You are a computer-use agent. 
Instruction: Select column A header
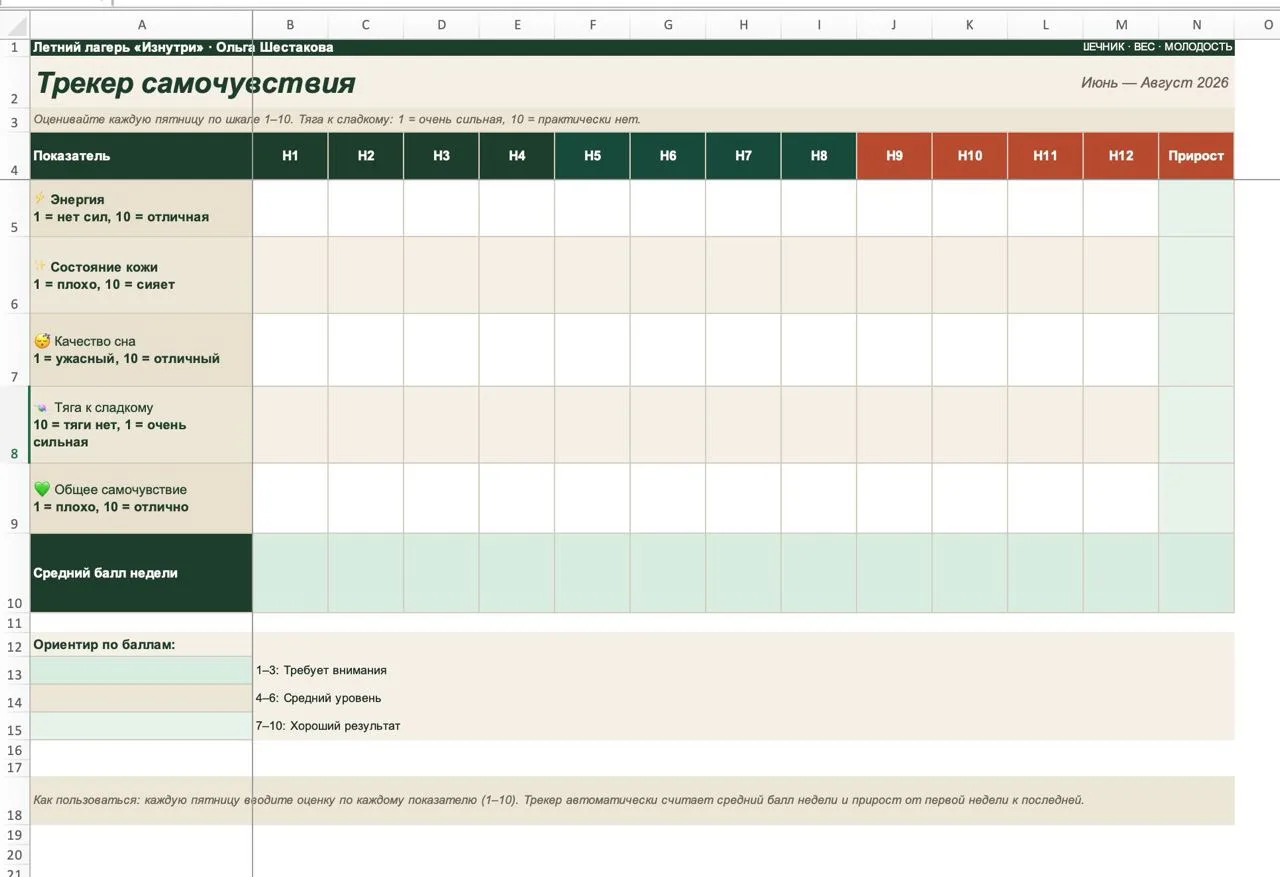141,25
